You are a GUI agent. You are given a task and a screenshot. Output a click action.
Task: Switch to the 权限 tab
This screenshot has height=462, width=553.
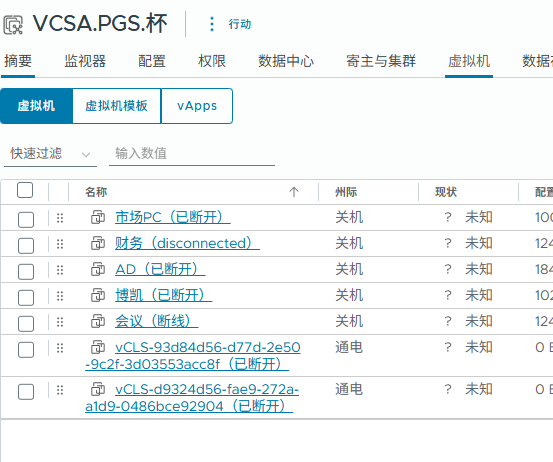(x=212, y=61)
